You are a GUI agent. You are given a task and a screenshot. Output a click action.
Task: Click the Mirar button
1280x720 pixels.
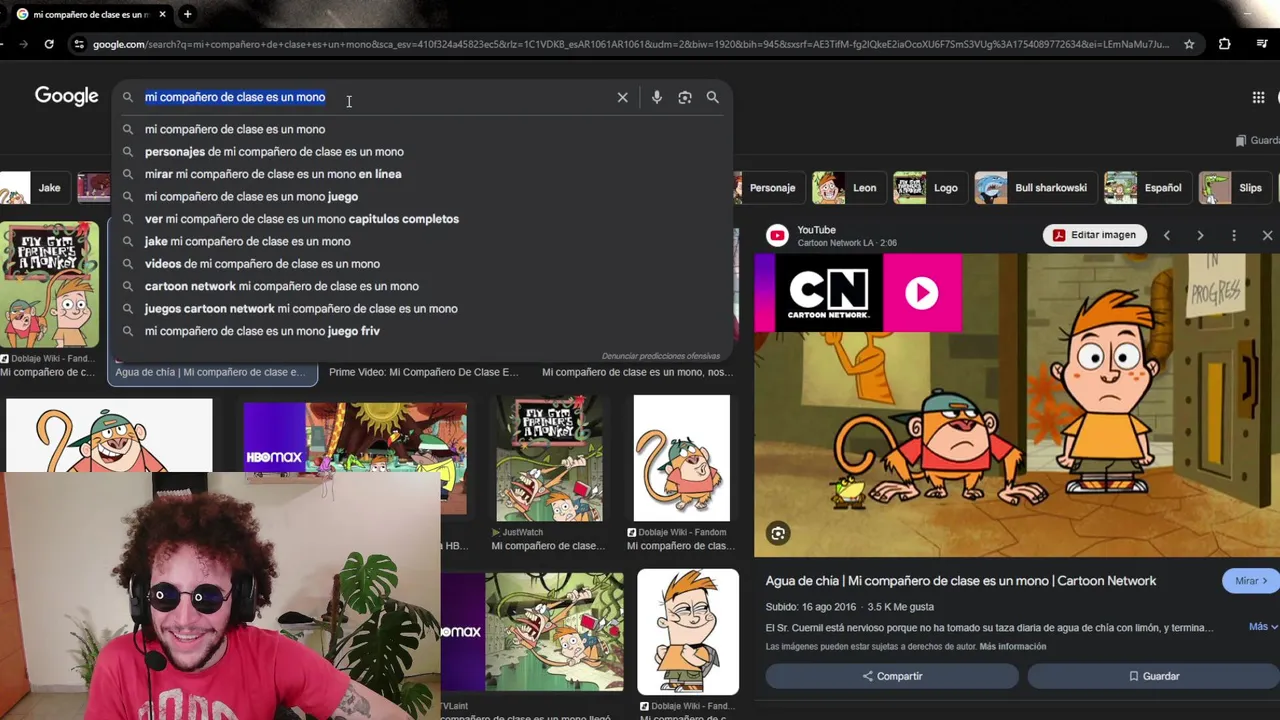pyautogui.click(x=1250, y=581)
